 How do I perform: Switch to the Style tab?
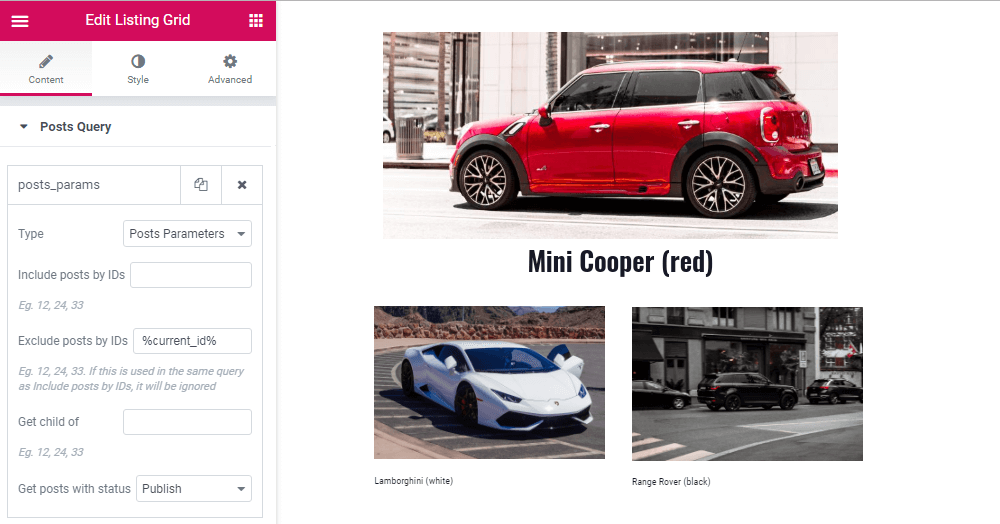point(138,69)
